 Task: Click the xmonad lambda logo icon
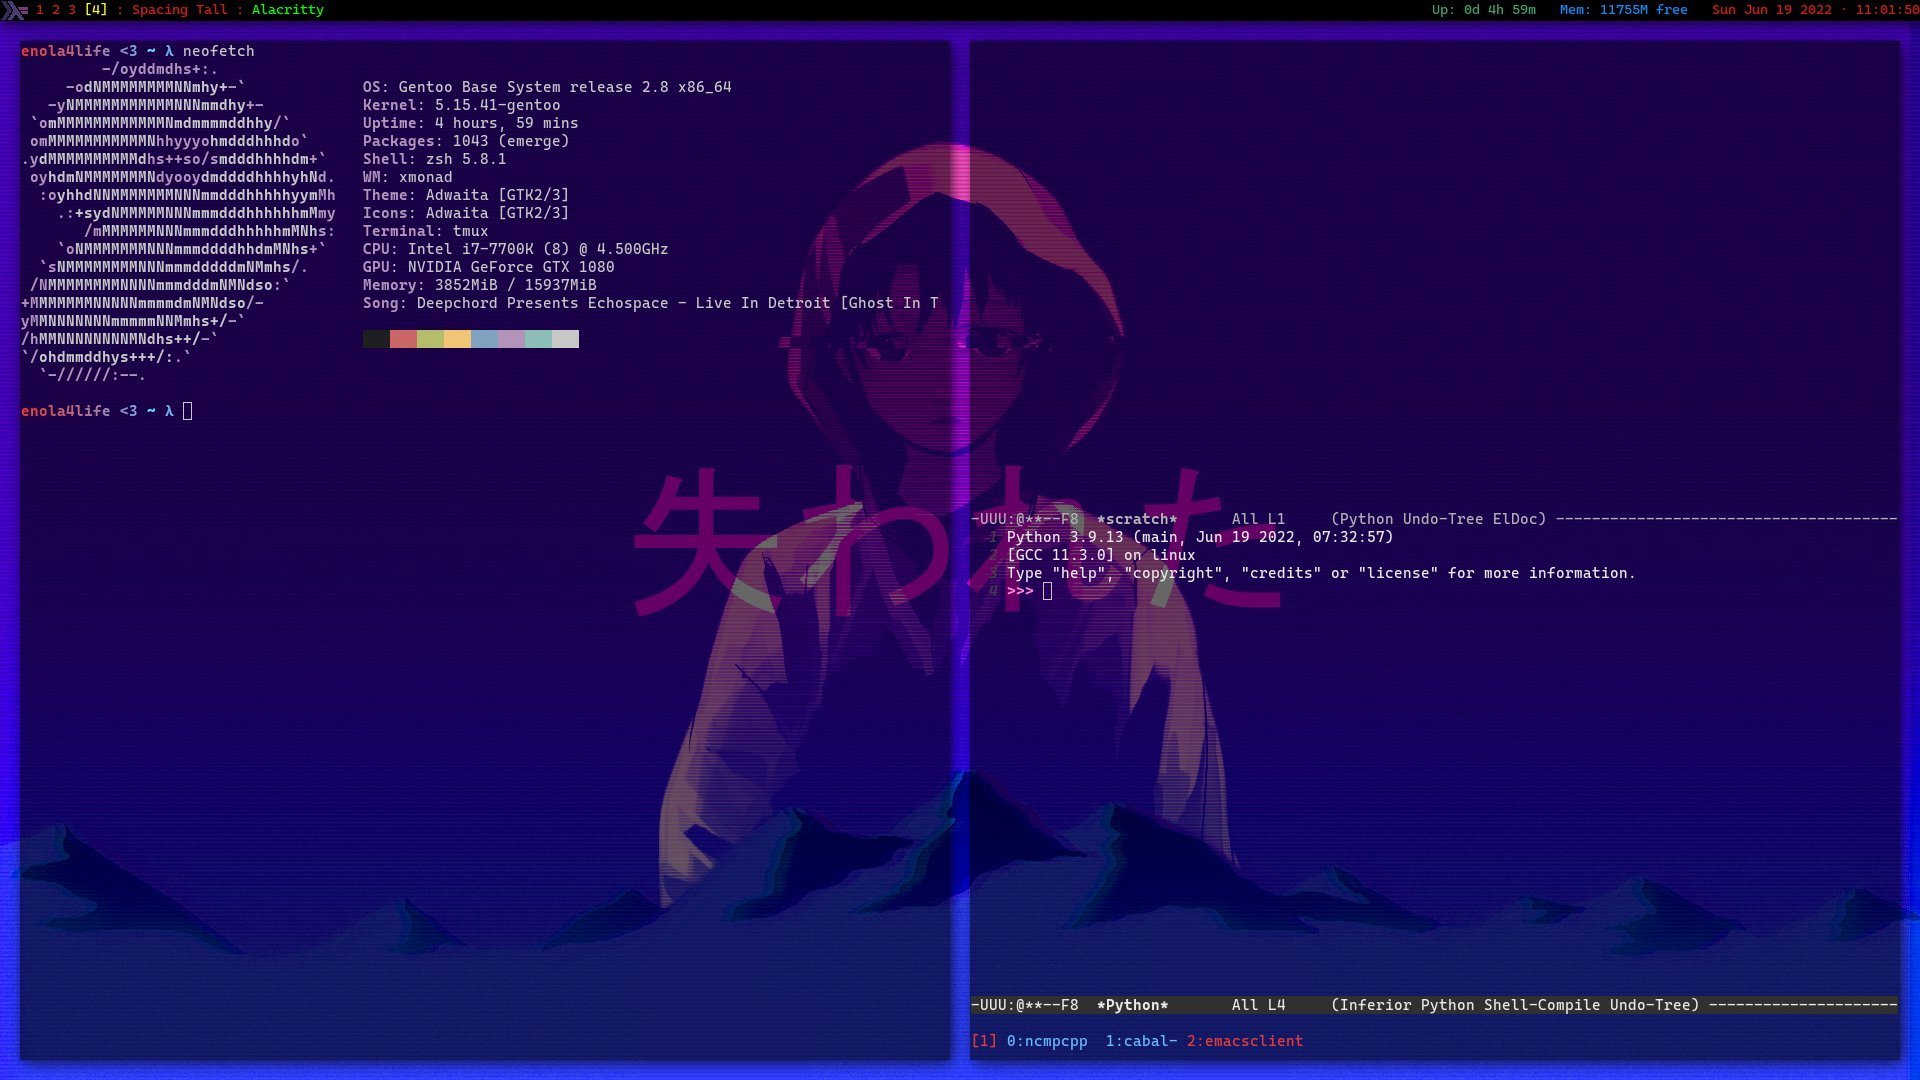[14, 10]
